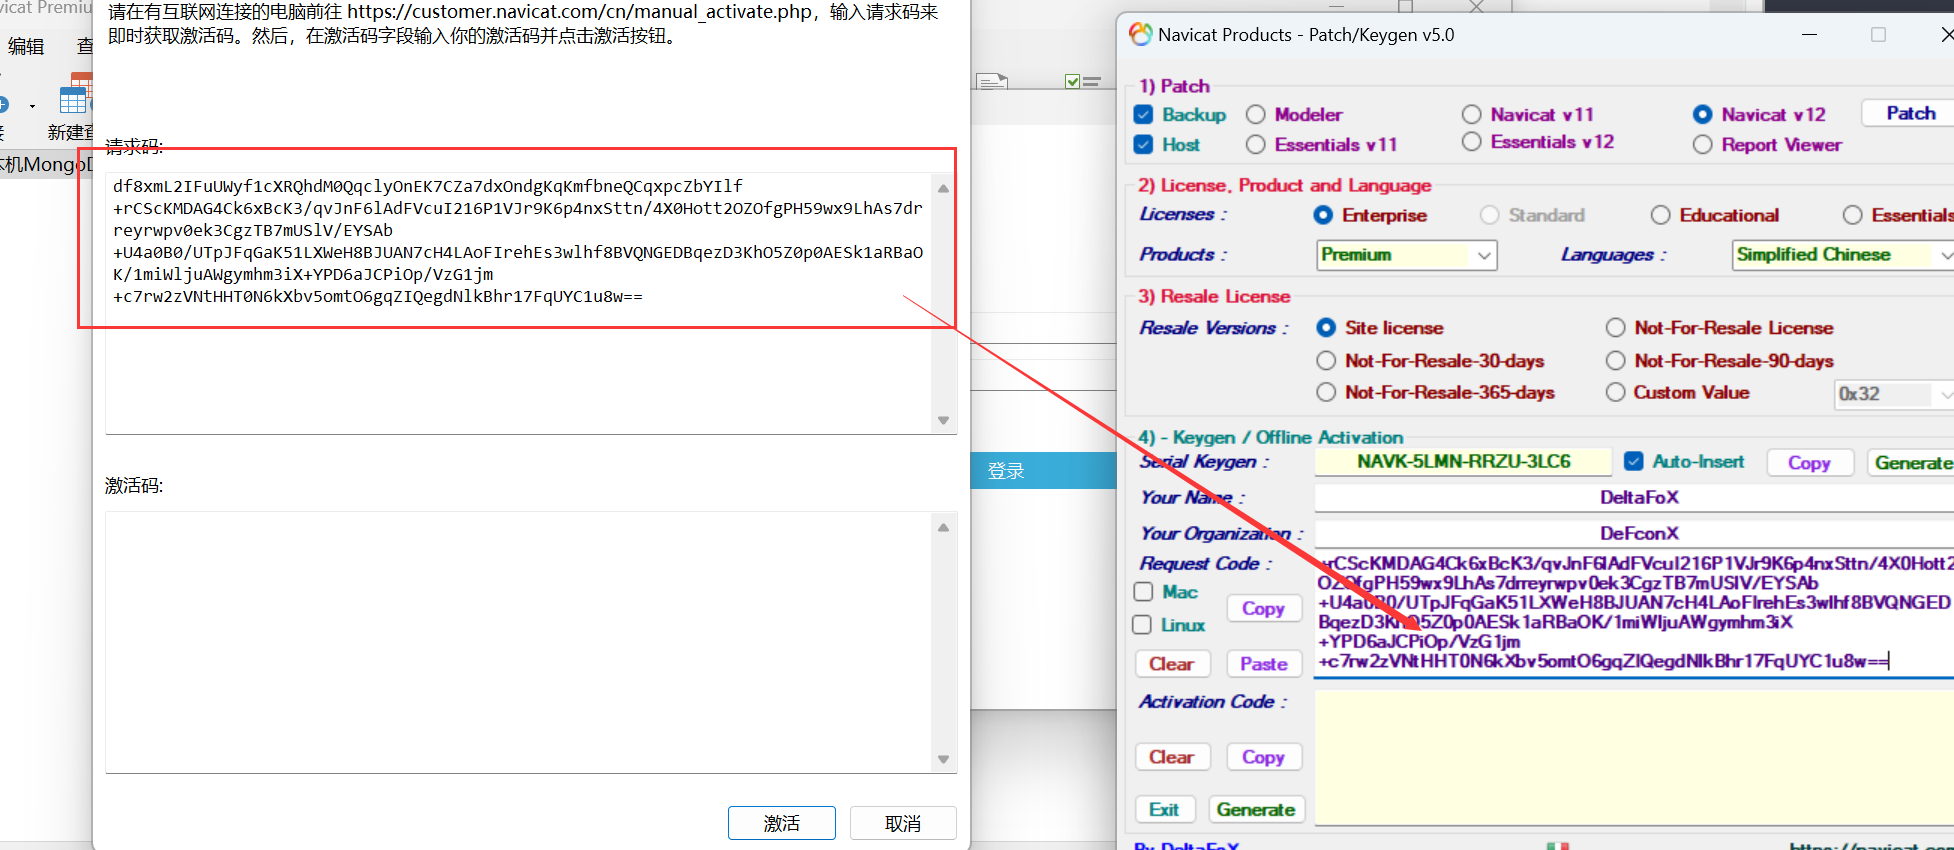Select the Navicat v12 radio option
Viewport: 1954px width, 850px height.
point(1703,114)
